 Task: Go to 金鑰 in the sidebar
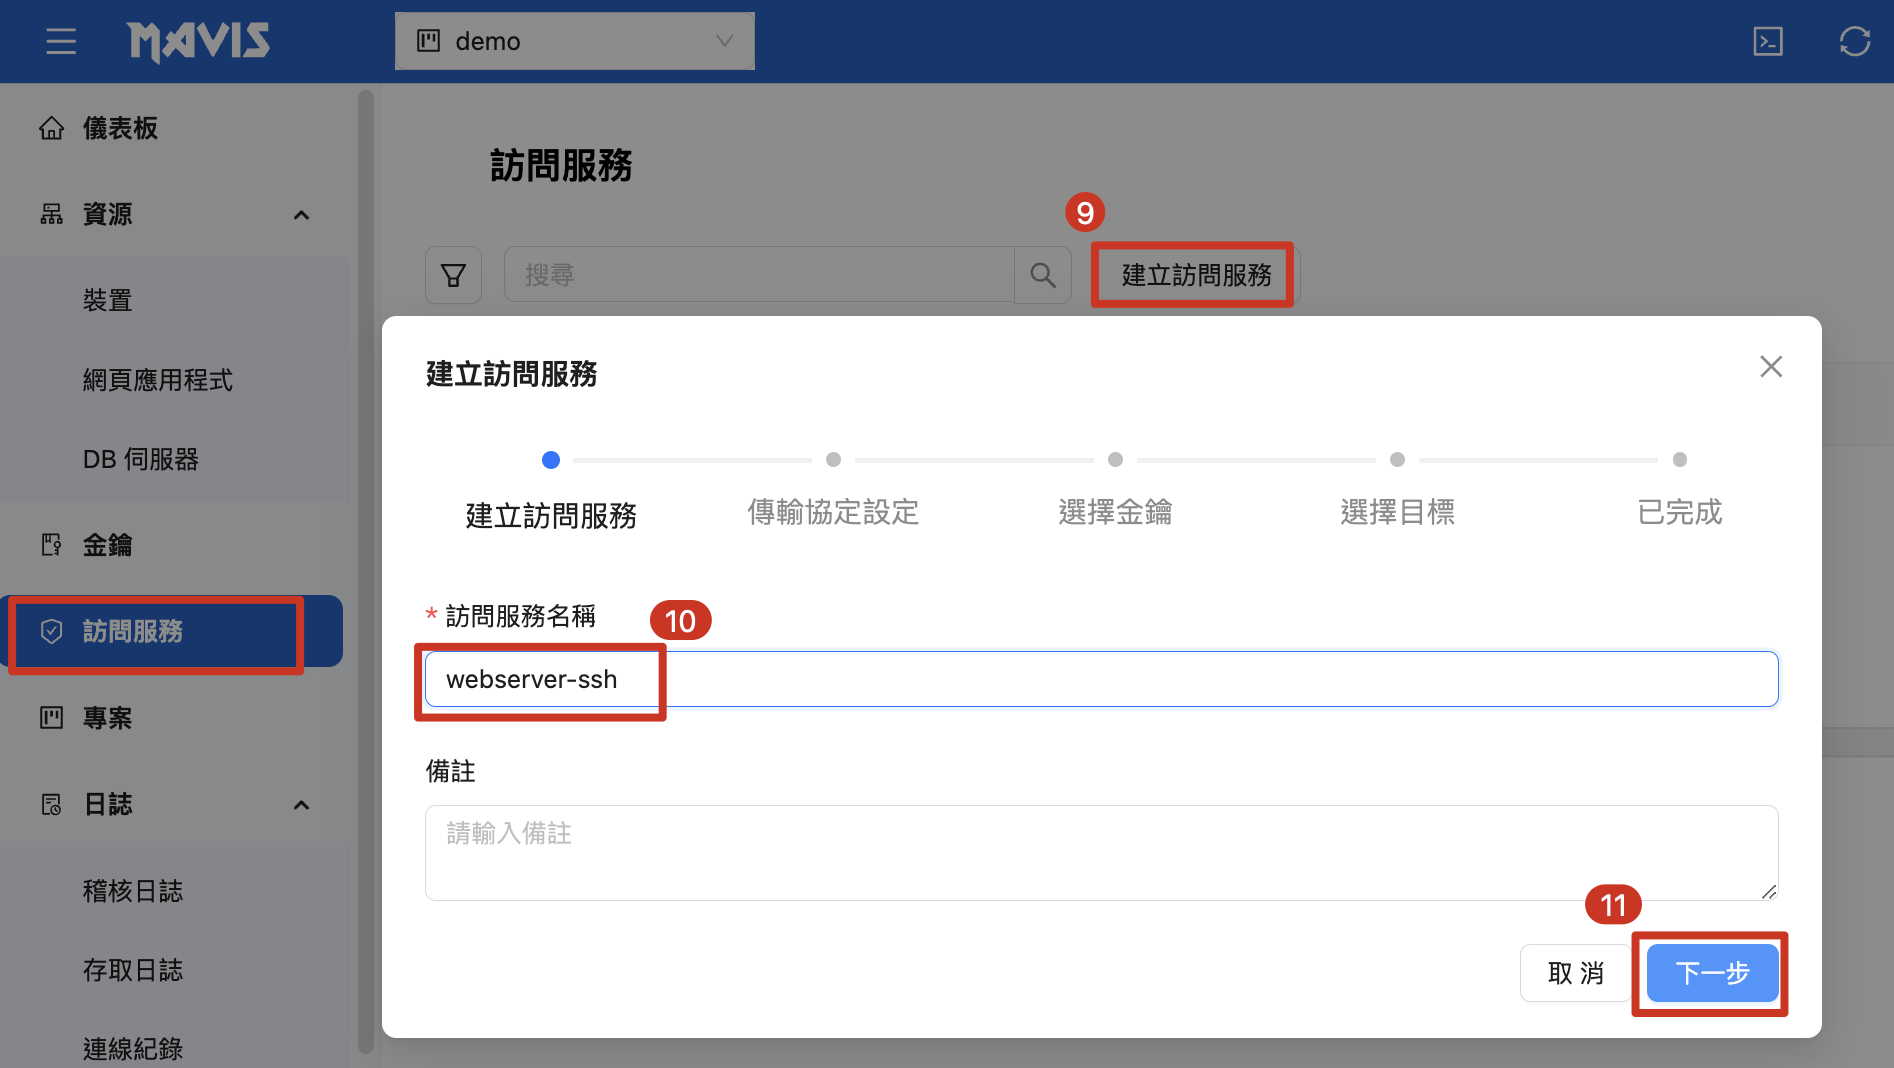[x=107, y=545]
